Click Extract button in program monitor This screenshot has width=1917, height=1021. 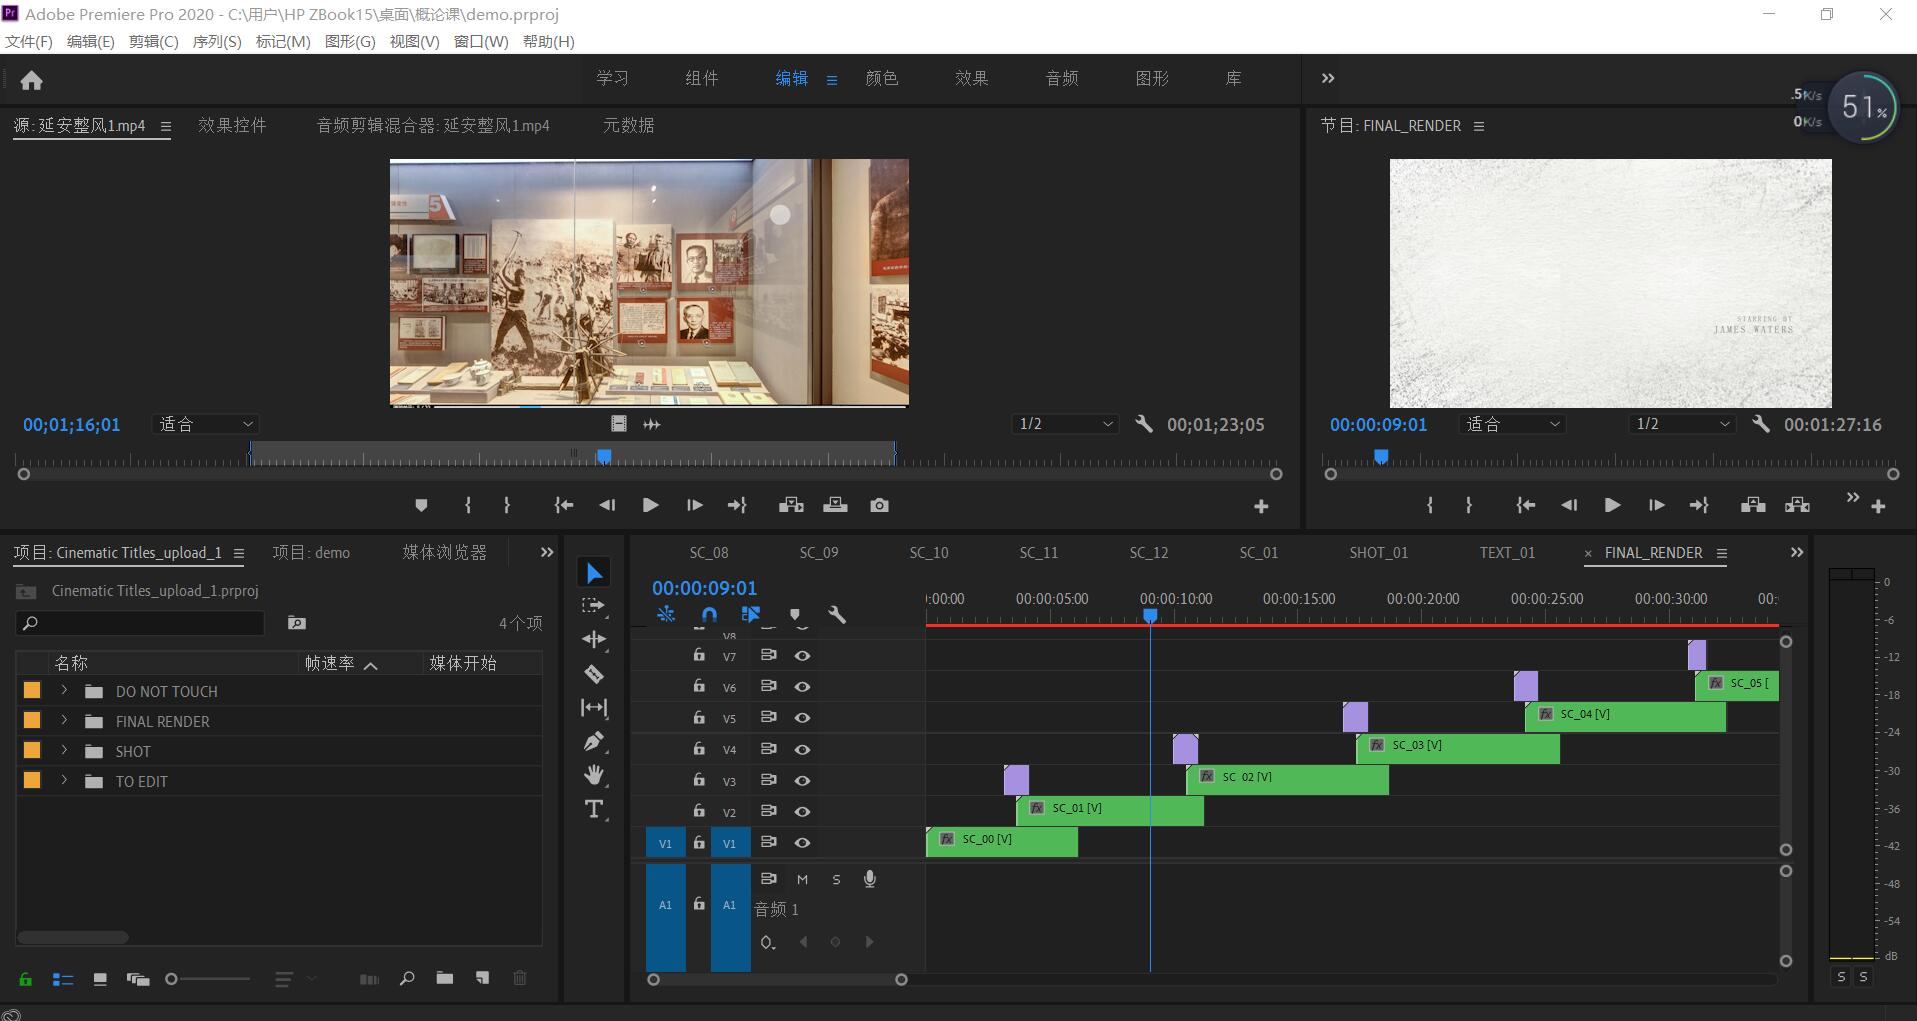(x=1797, y=506)
